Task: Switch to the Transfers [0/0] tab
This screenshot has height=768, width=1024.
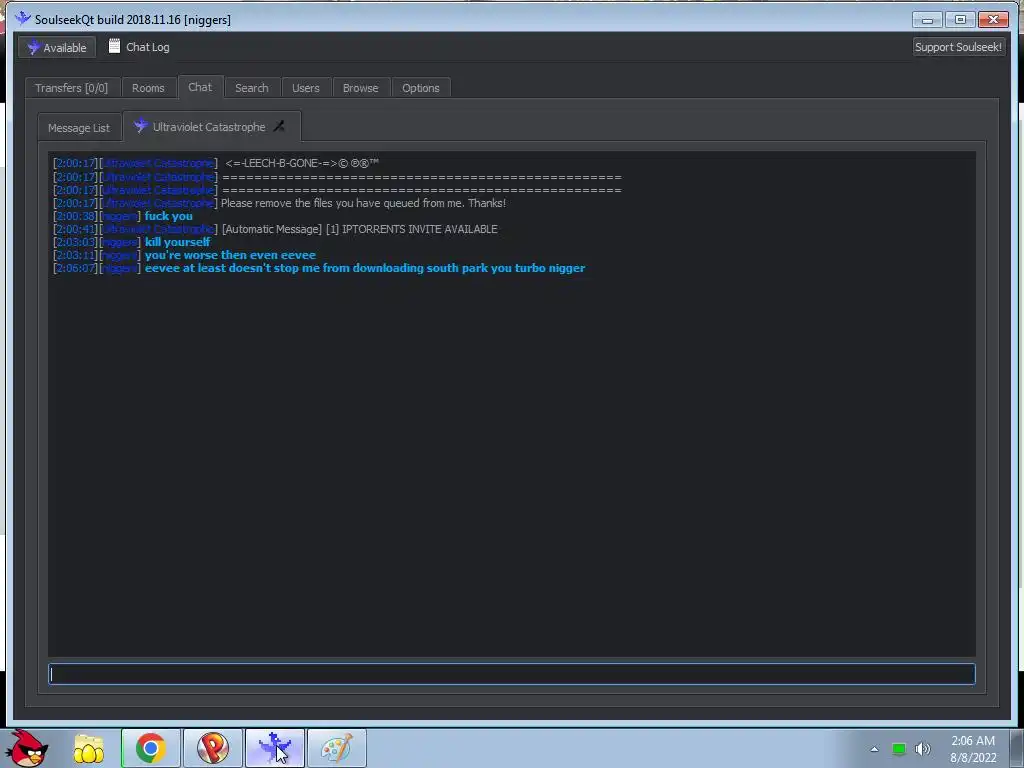Action: tap(71, 88)
